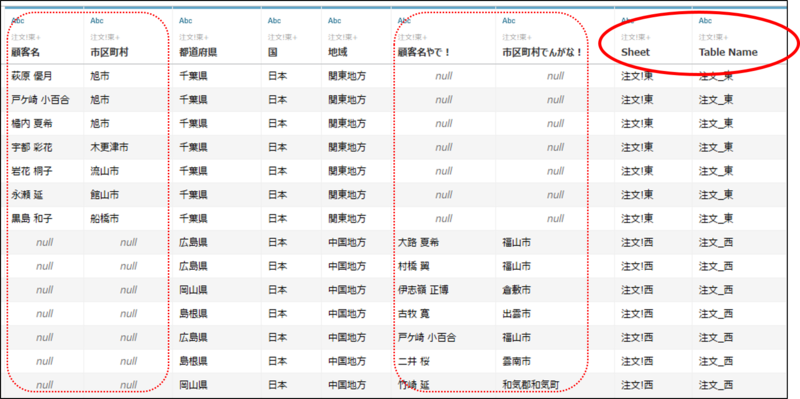This screenshot has height=399, width=800.
Task: Click the cell 倉敷市
Action: (x=516, y=290)
